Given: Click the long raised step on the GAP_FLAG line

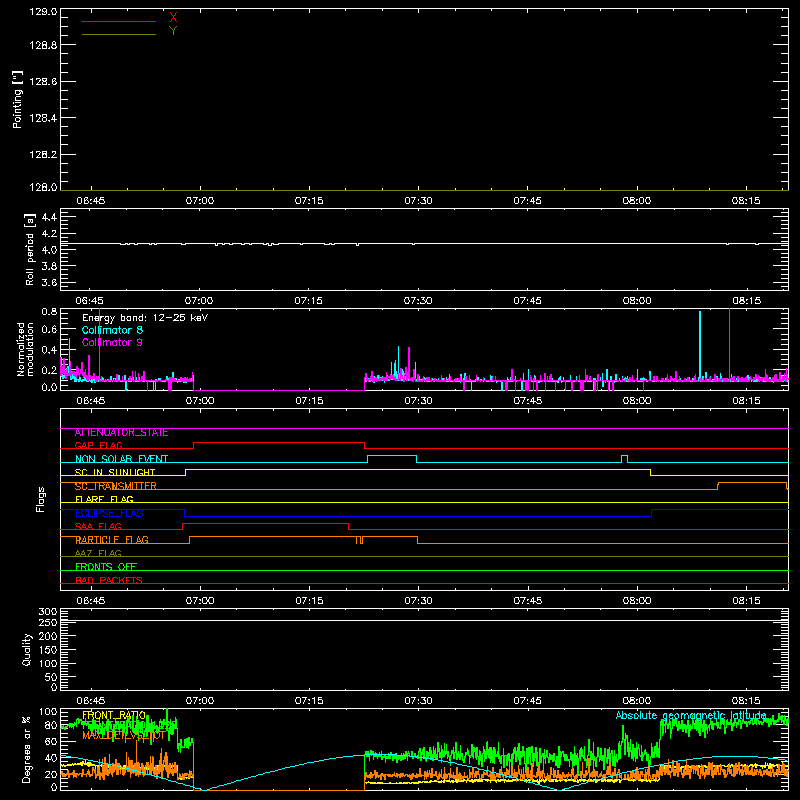Looking at the screenshot, I should point(279,443).
